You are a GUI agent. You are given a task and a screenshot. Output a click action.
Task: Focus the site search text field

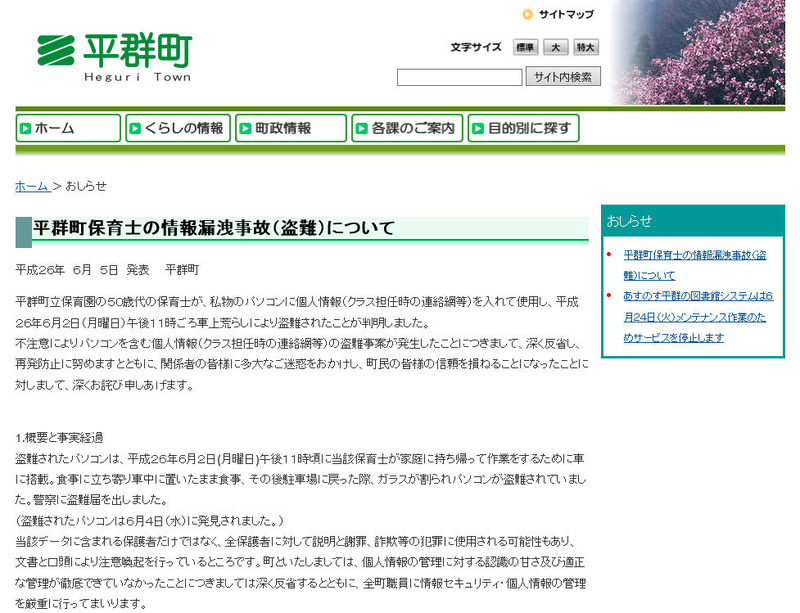point(459,77)
